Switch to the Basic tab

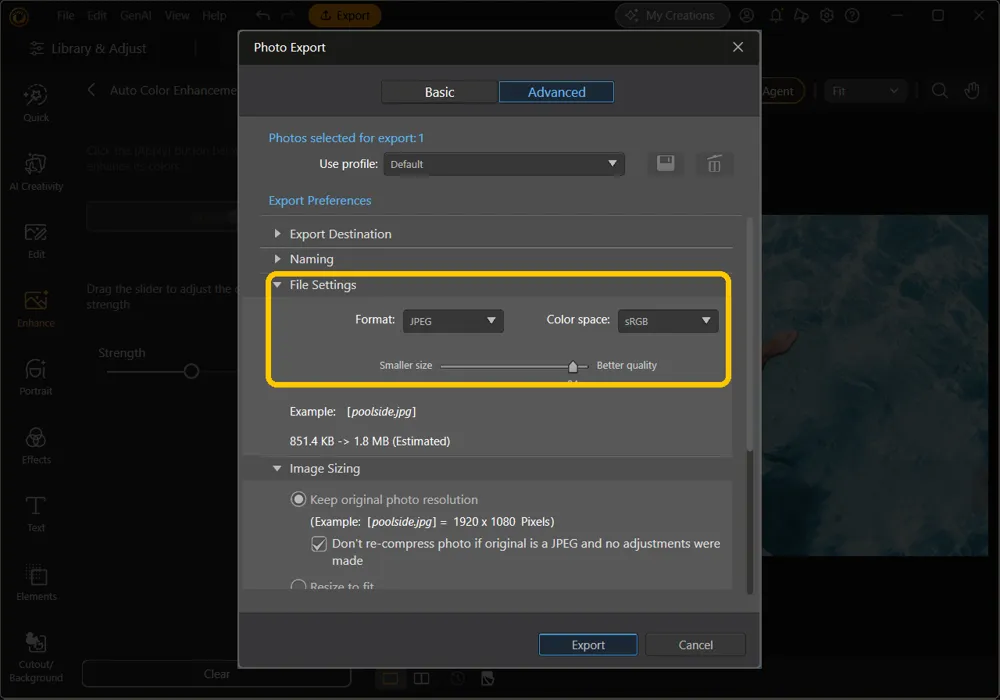[x=439, y=92]
